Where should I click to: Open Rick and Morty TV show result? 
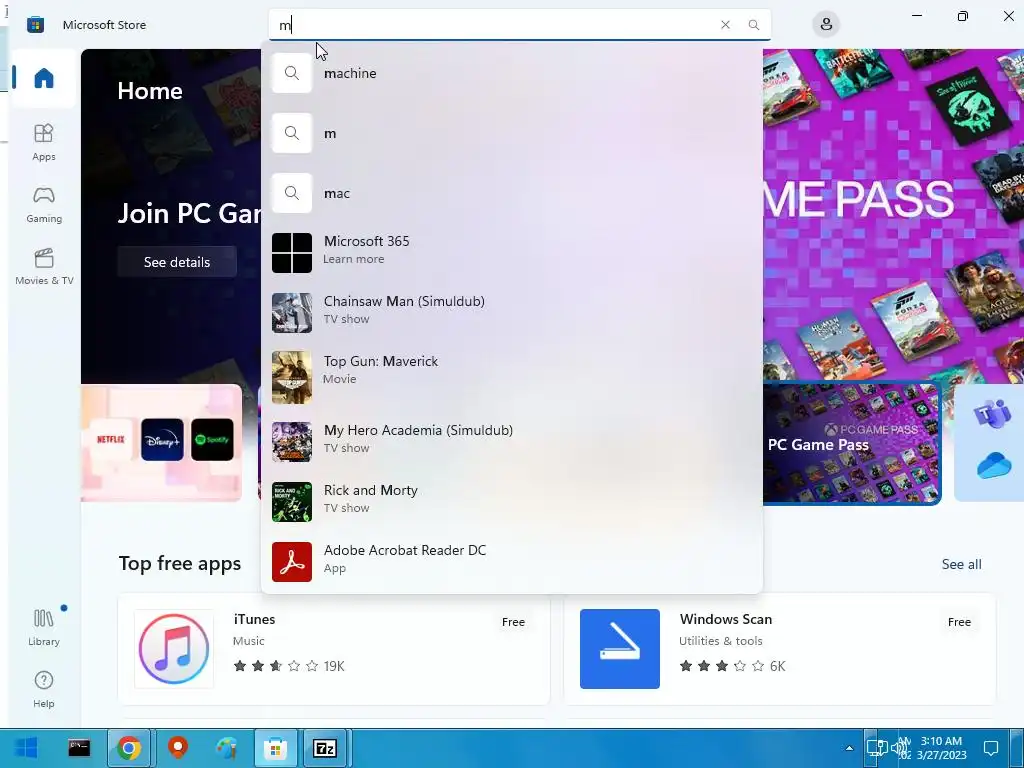pyautogui.click(x=511, y=502)
